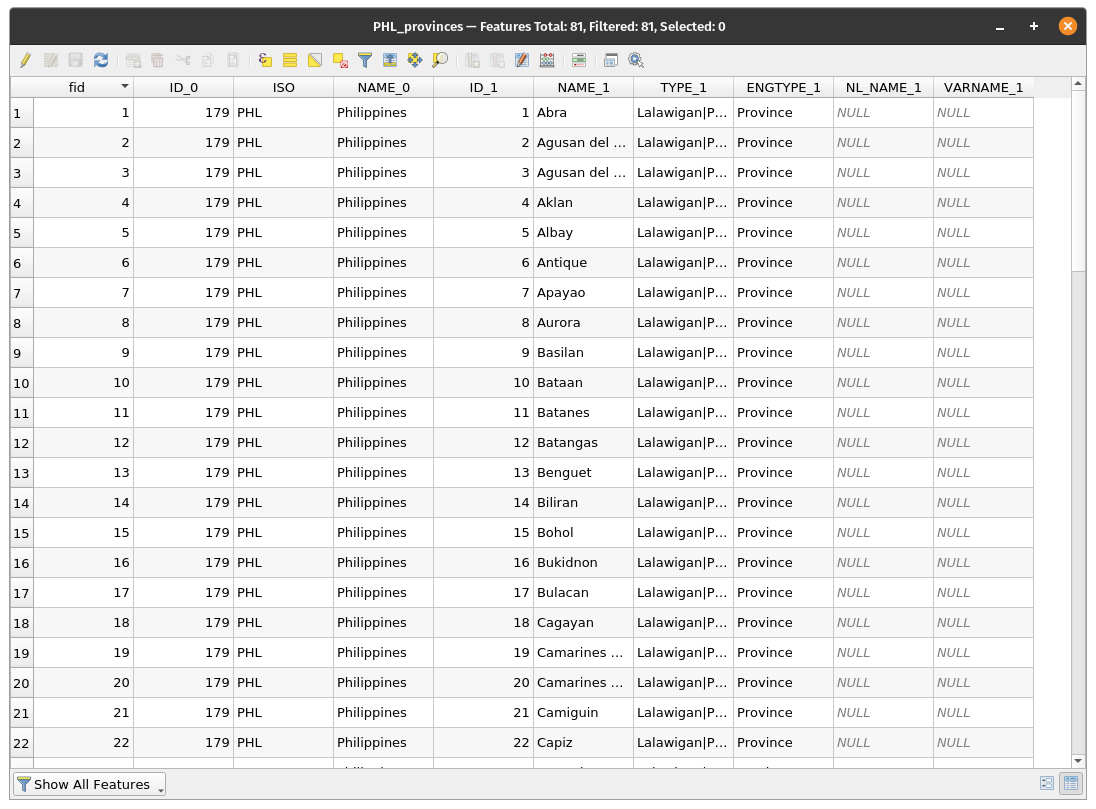Toggle editing mode with pencil icon
Viewport: 1096px width, 809px height.
tap(25, 60)
